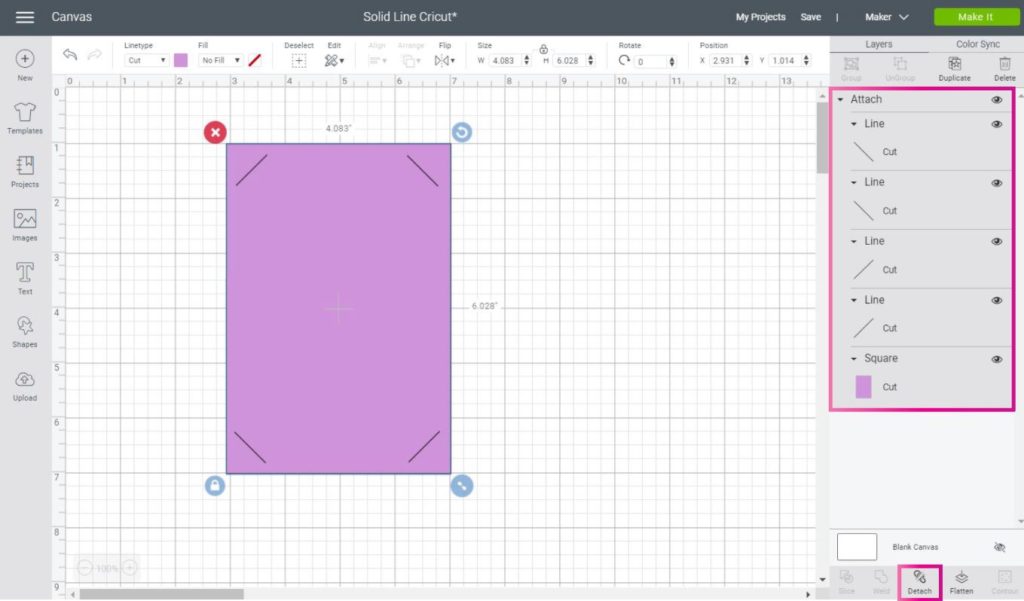Open the Linetype dropdown

[x=147, y=60]
